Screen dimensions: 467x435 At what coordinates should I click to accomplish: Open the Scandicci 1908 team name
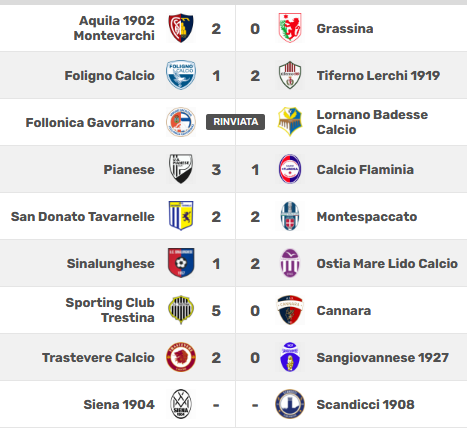click(x=365, y=404)
